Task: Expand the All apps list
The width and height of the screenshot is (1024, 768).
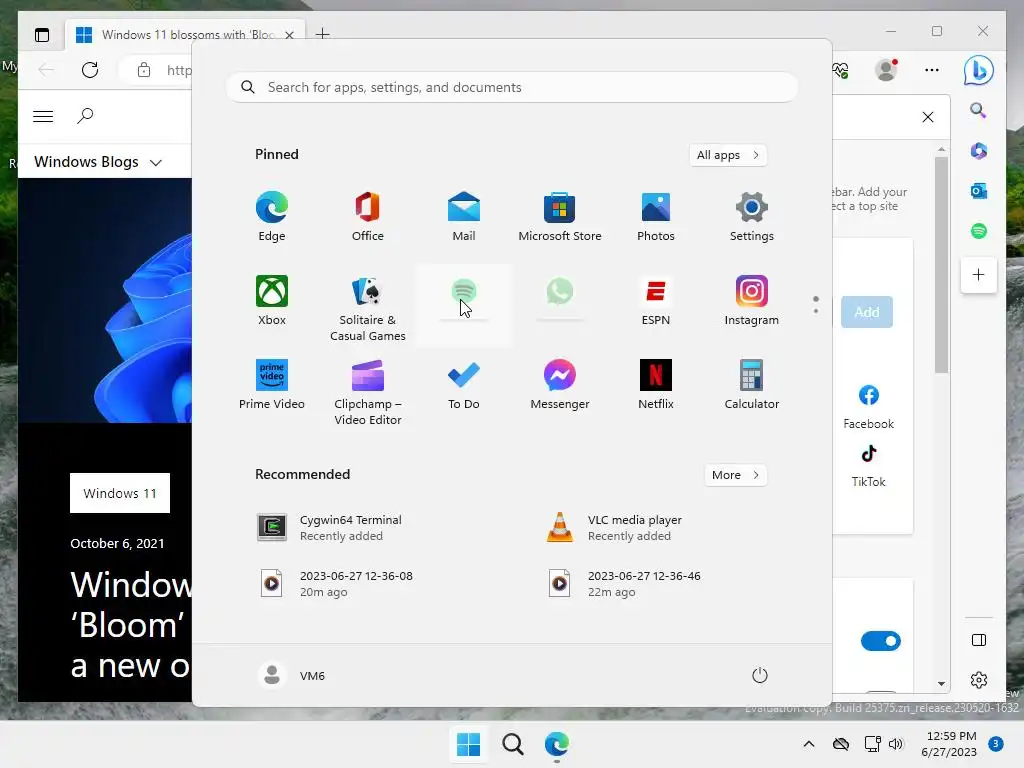Action: tap(728, 155)
